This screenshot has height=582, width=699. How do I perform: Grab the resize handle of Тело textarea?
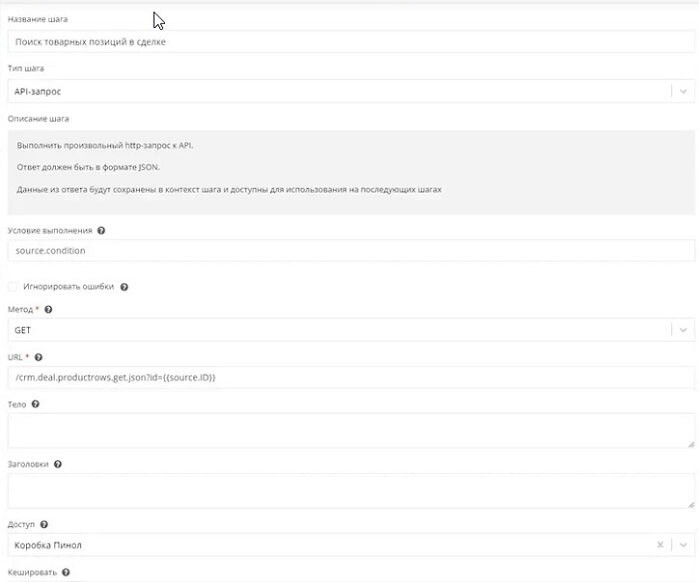coord(691,443)
